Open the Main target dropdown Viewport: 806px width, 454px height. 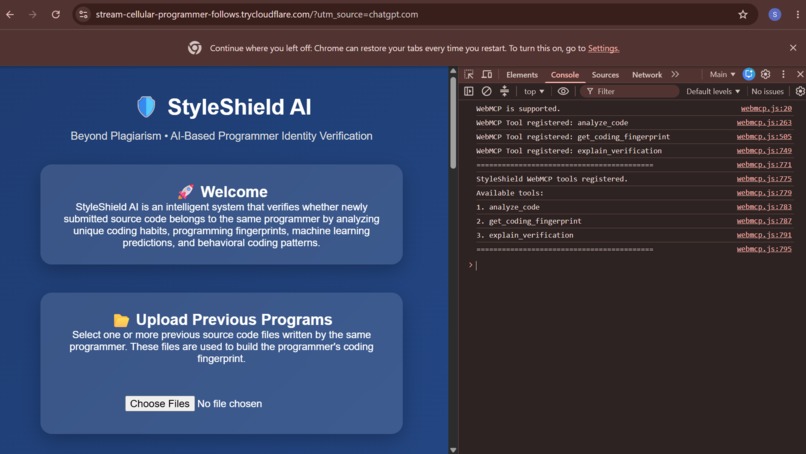point(722,75)
